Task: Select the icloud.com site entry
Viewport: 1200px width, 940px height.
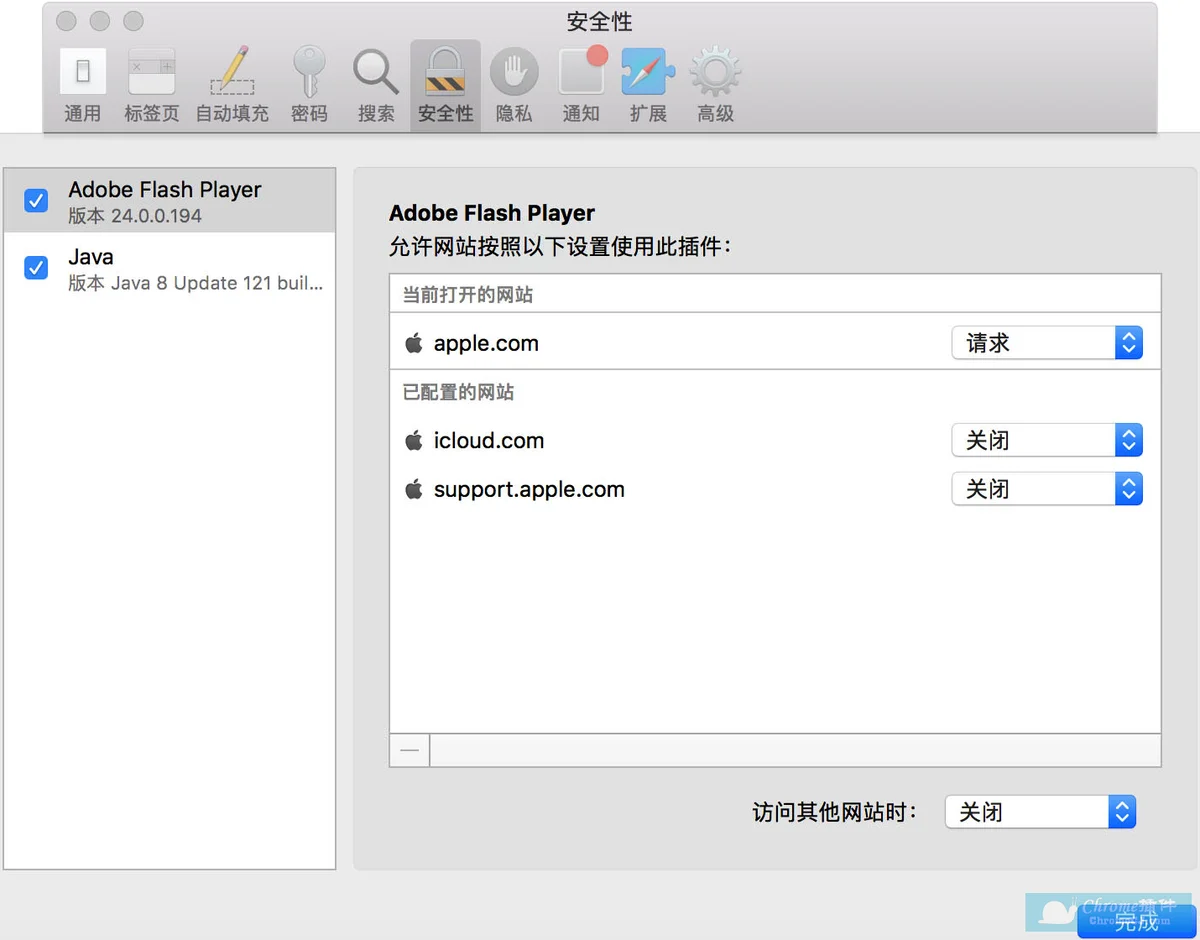Action: [x=775, y=440]
